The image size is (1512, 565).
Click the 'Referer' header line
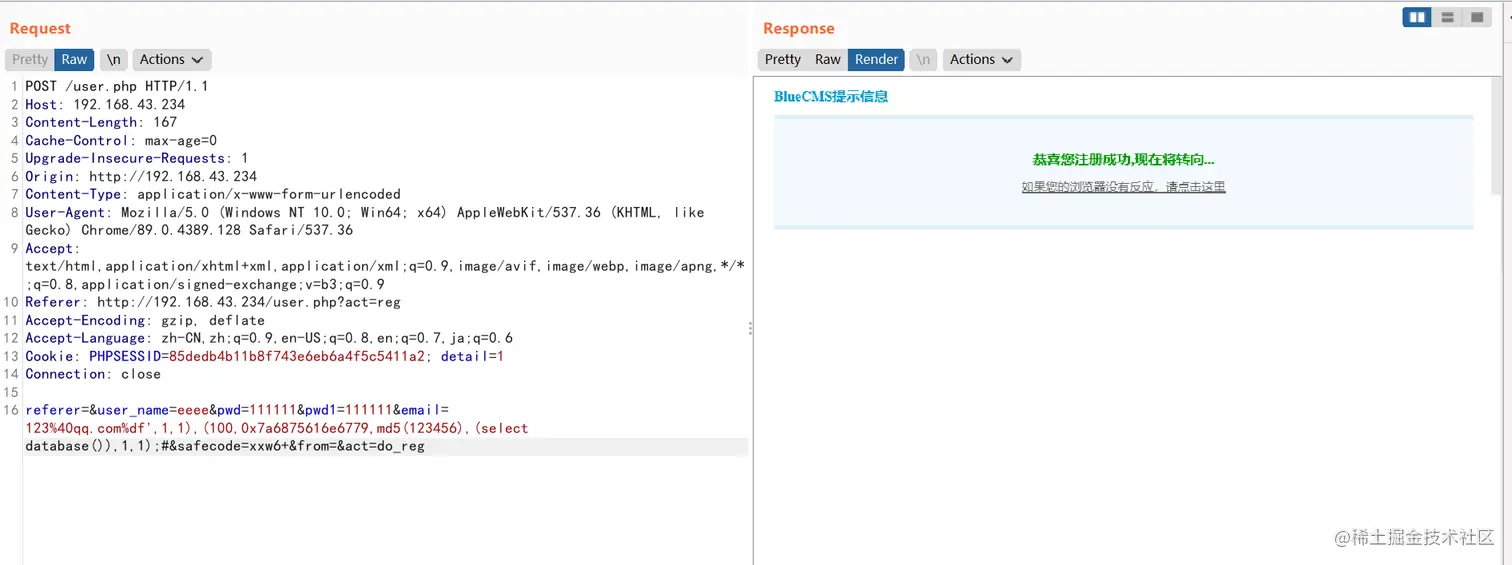(213, 302)
